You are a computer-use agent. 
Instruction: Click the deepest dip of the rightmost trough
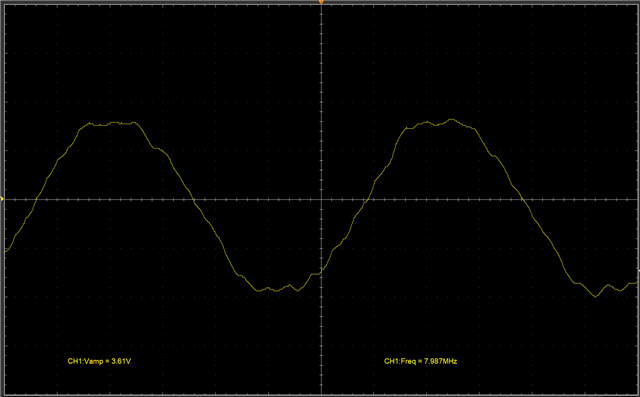tap(596, 297)
